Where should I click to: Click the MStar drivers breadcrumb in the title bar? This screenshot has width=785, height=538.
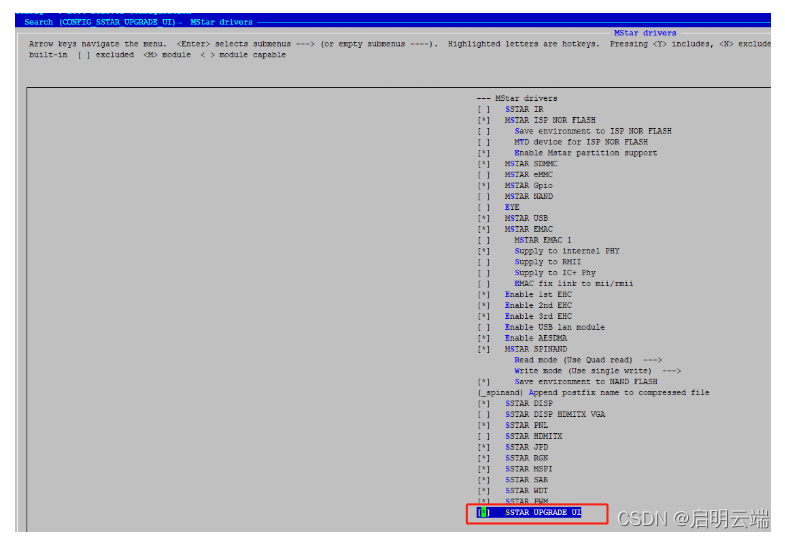[x=221, y=22]
